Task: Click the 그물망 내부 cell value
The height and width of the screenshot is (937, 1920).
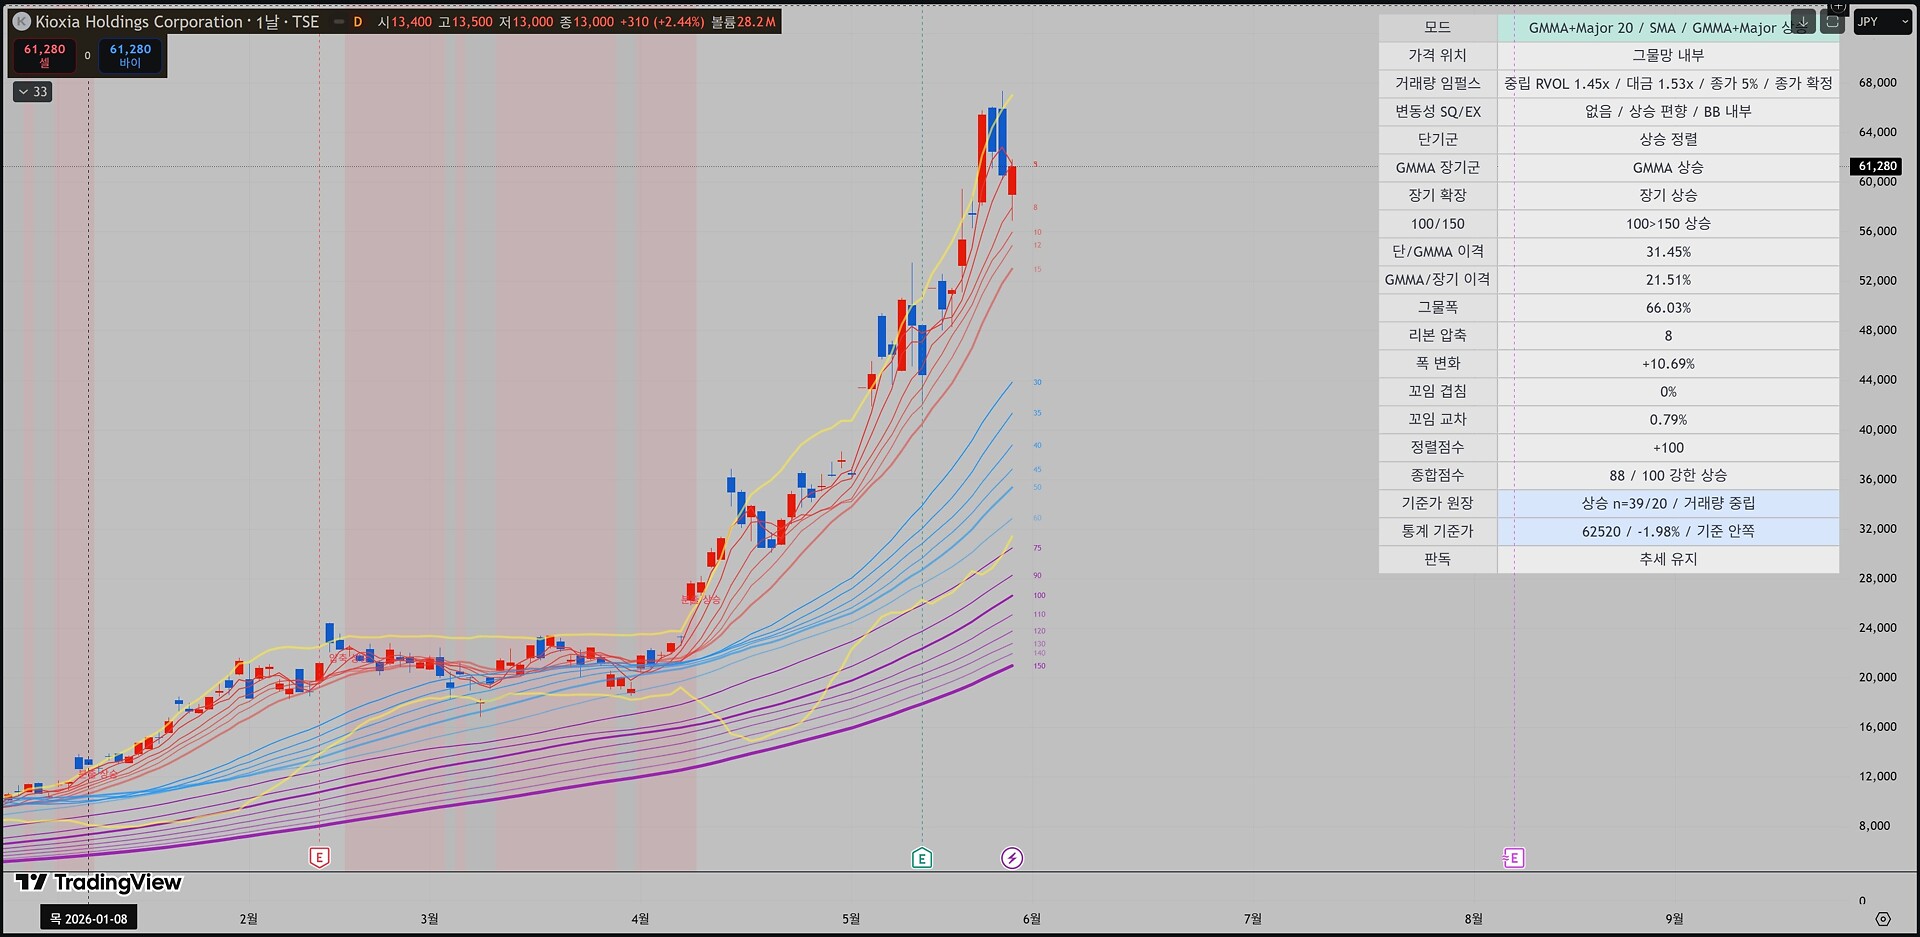Action: (1668, 55)
